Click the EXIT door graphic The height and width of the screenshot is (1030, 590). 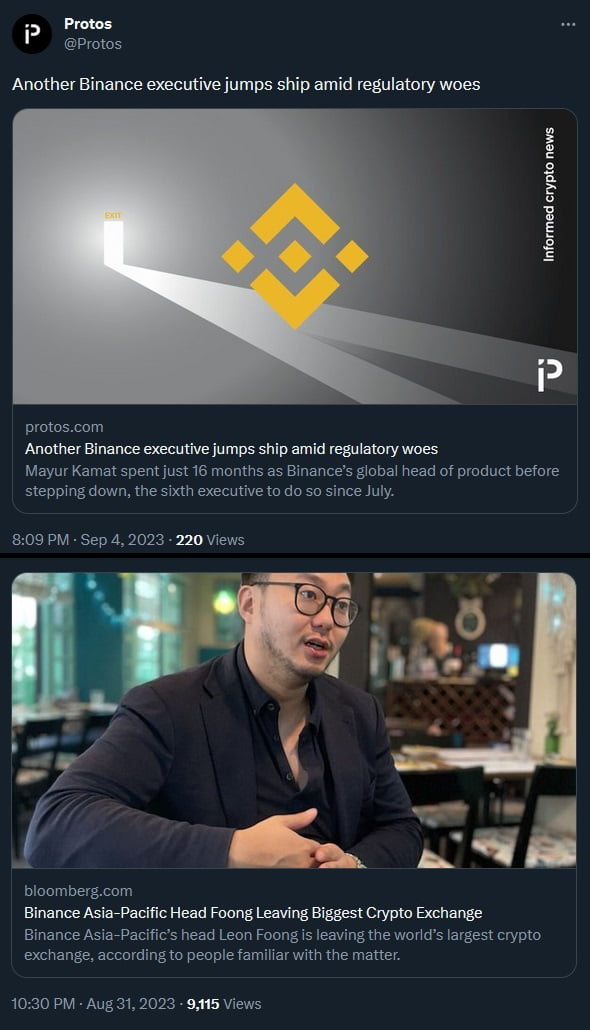[114, 240]
